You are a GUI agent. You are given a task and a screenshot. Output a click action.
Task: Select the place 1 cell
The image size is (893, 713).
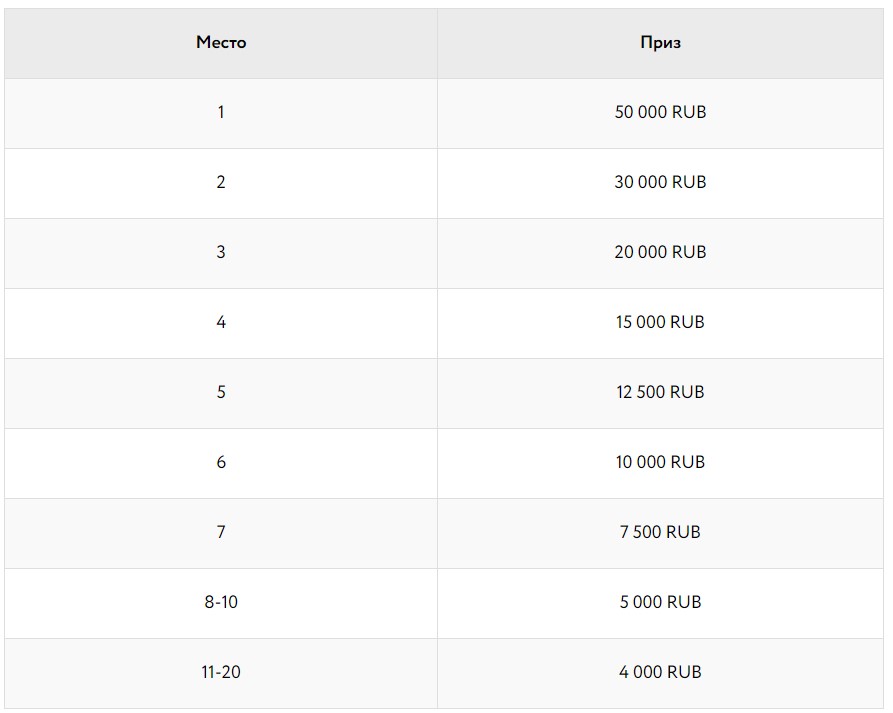(x=221, y=112)
